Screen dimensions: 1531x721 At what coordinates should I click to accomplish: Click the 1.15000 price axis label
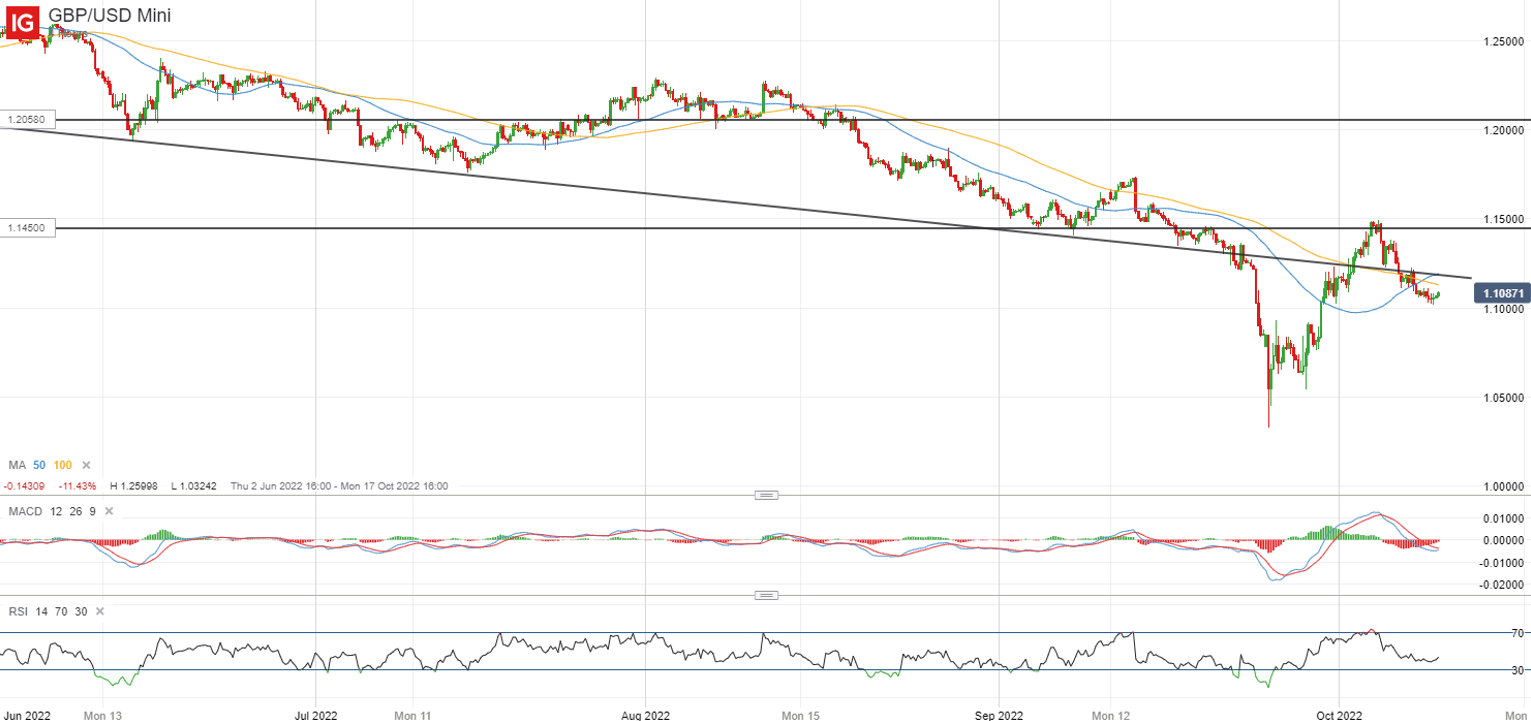(x=1504, y=219)
